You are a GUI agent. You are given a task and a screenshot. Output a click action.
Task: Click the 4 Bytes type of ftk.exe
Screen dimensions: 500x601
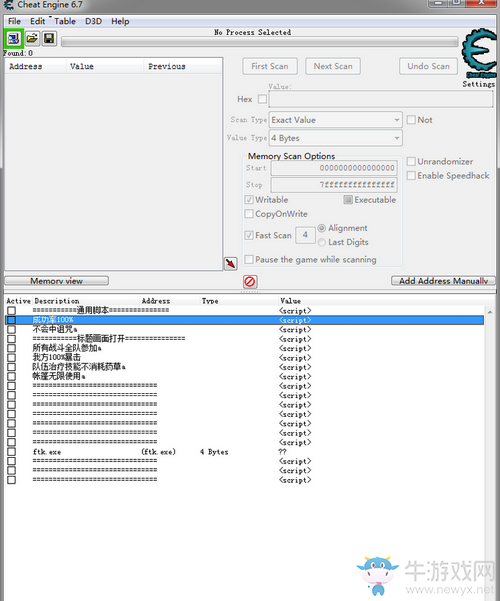(x=214, y=452)
